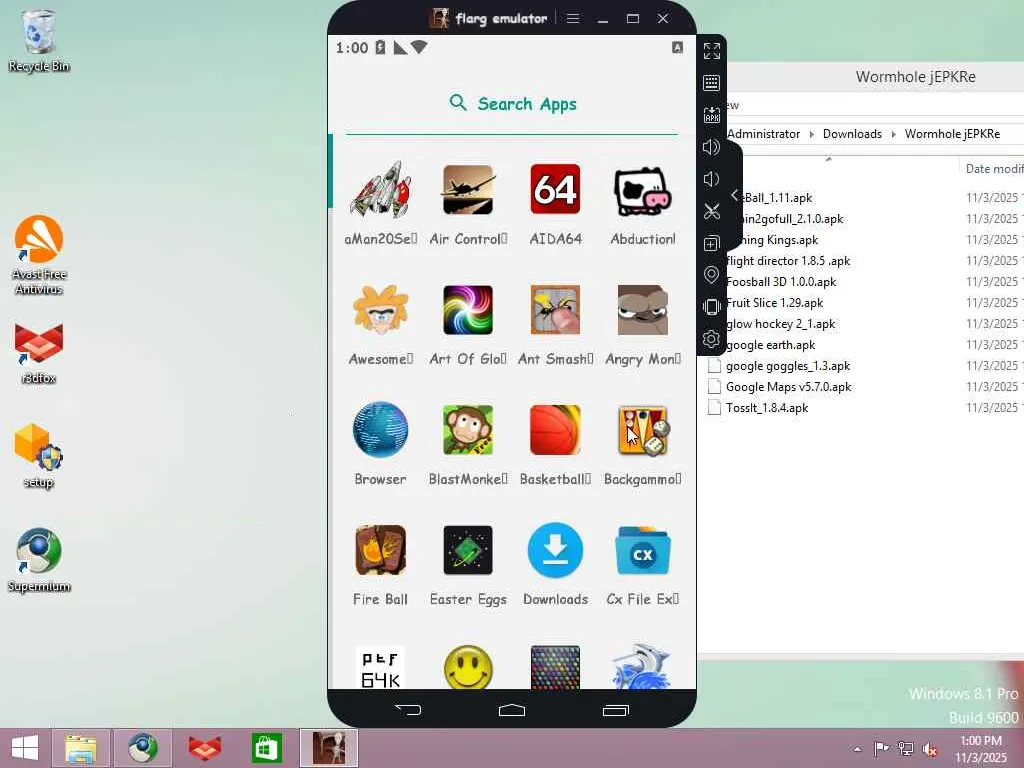
Task: Open Fire Ball app
Action: click(381, 550)
